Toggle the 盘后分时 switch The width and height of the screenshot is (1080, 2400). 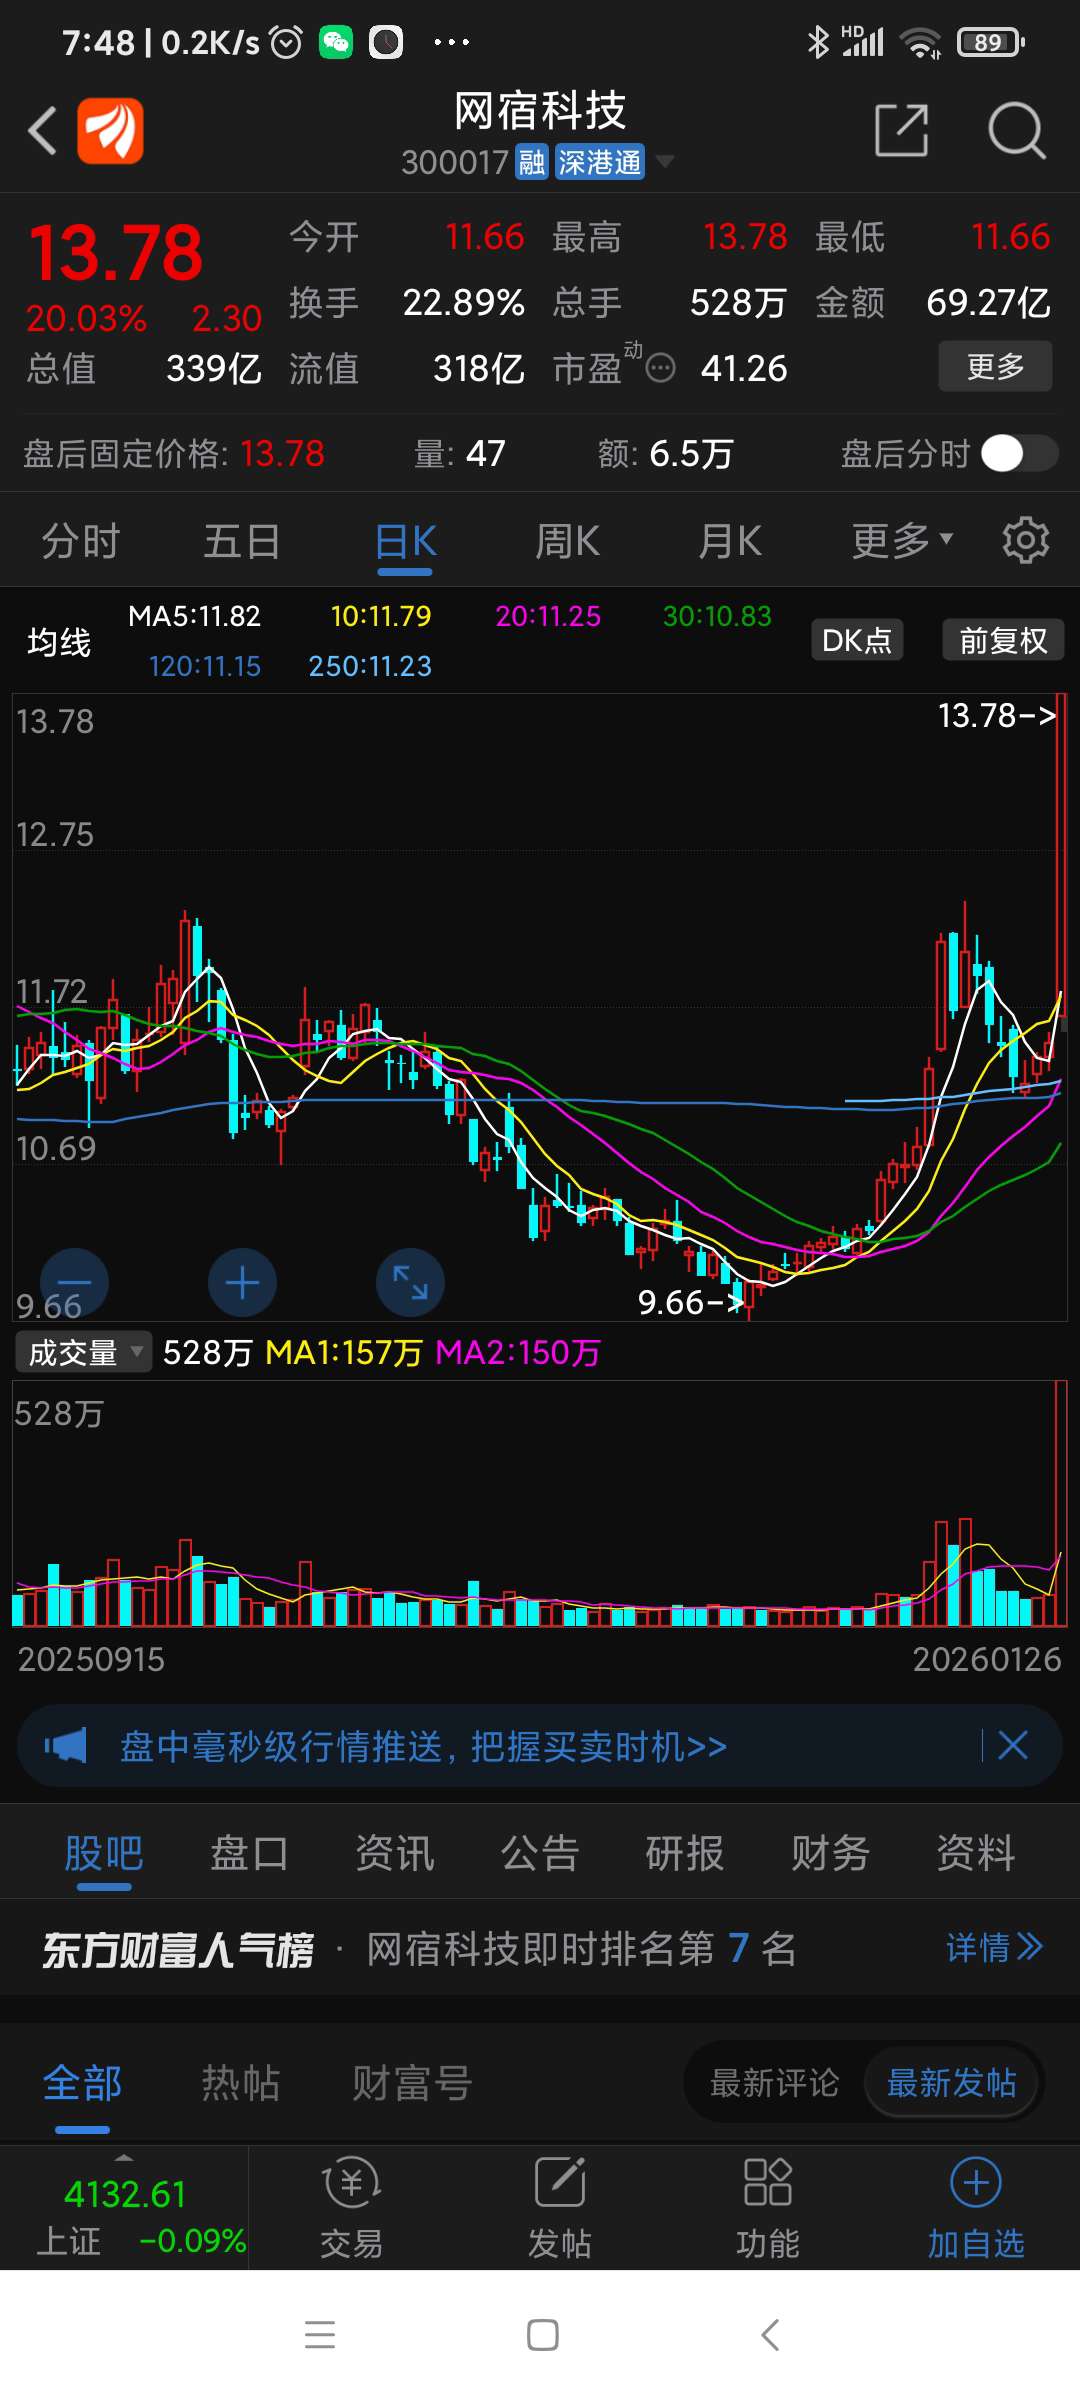pos(1019,454)
